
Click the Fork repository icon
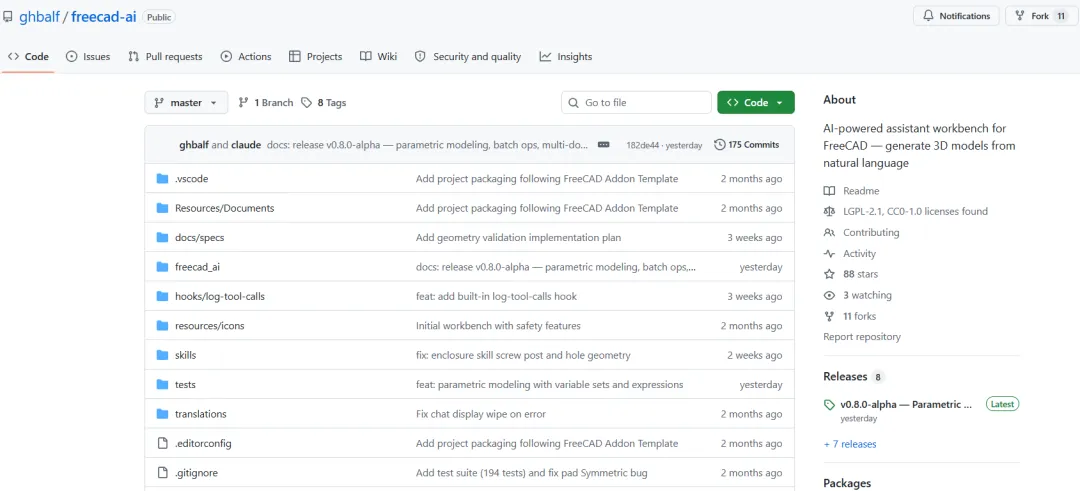pyautogui.click(x=1020, y=16)
